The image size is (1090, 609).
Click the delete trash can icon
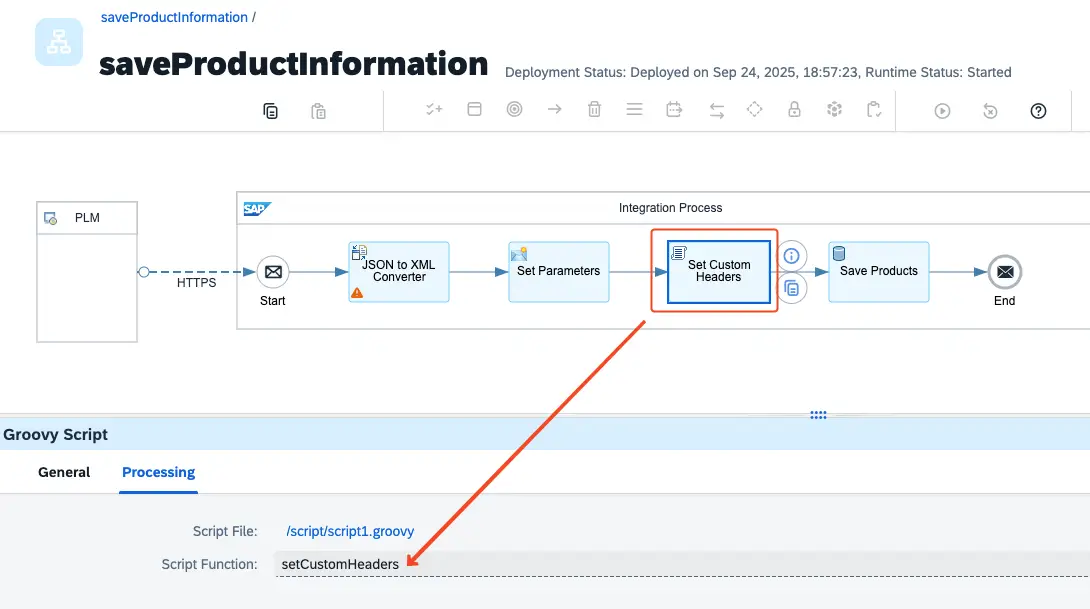coord(594,110)
